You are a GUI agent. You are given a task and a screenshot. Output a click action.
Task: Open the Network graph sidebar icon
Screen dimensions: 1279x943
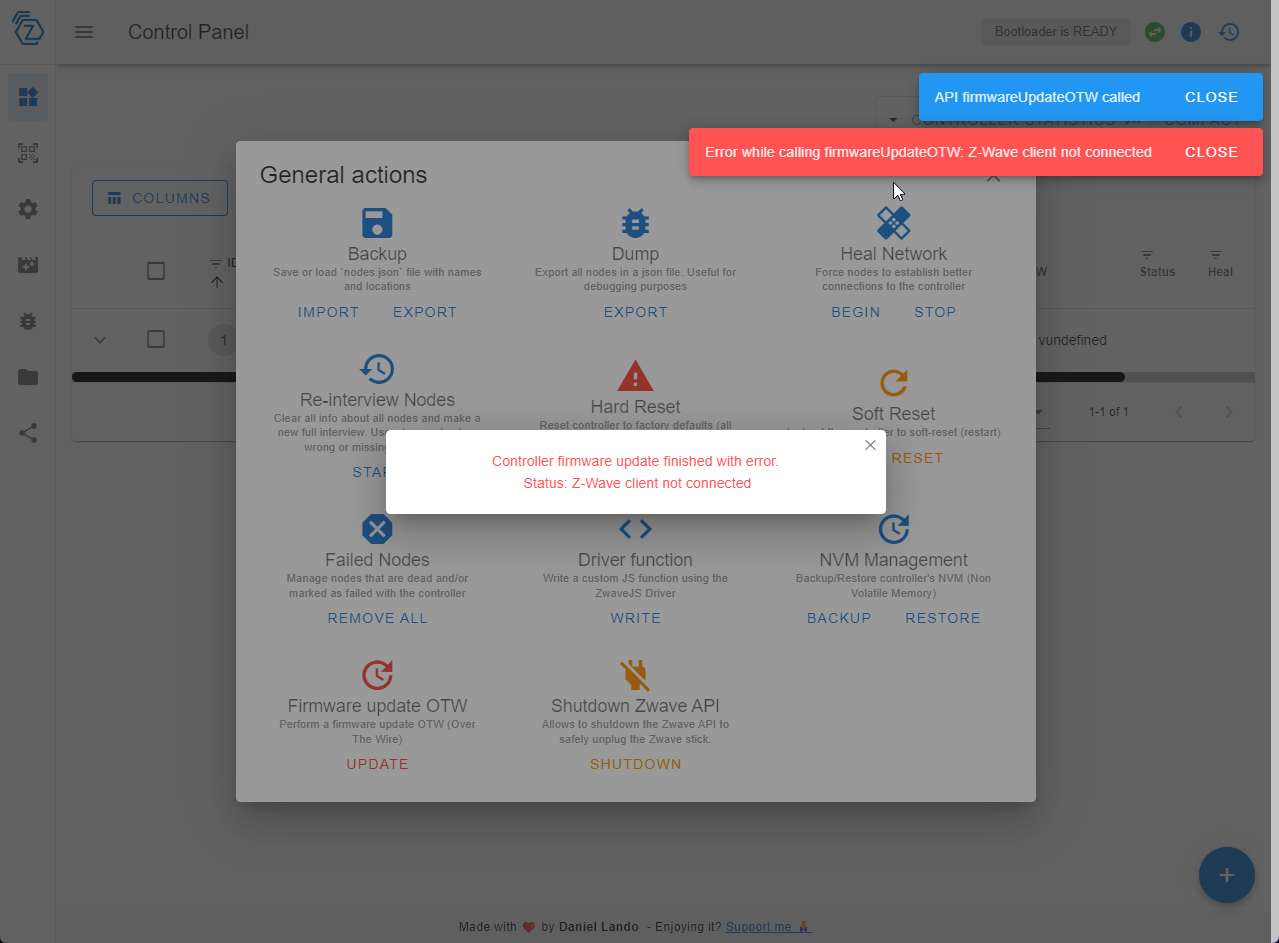point(27,433)
